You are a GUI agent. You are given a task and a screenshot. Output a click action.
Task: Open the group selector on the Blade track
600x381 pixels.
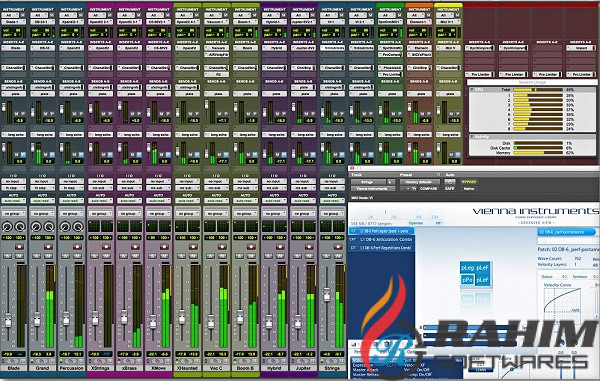pyautogui.click(x=13, y=213)
